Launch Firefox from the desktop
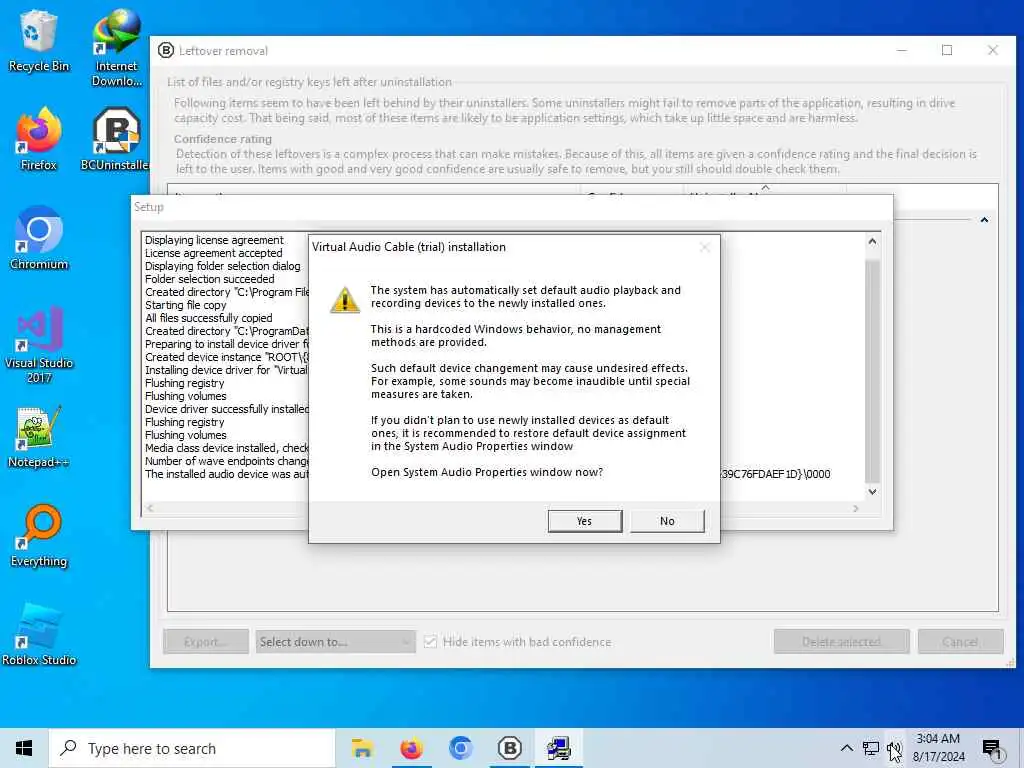 point(39,138)
